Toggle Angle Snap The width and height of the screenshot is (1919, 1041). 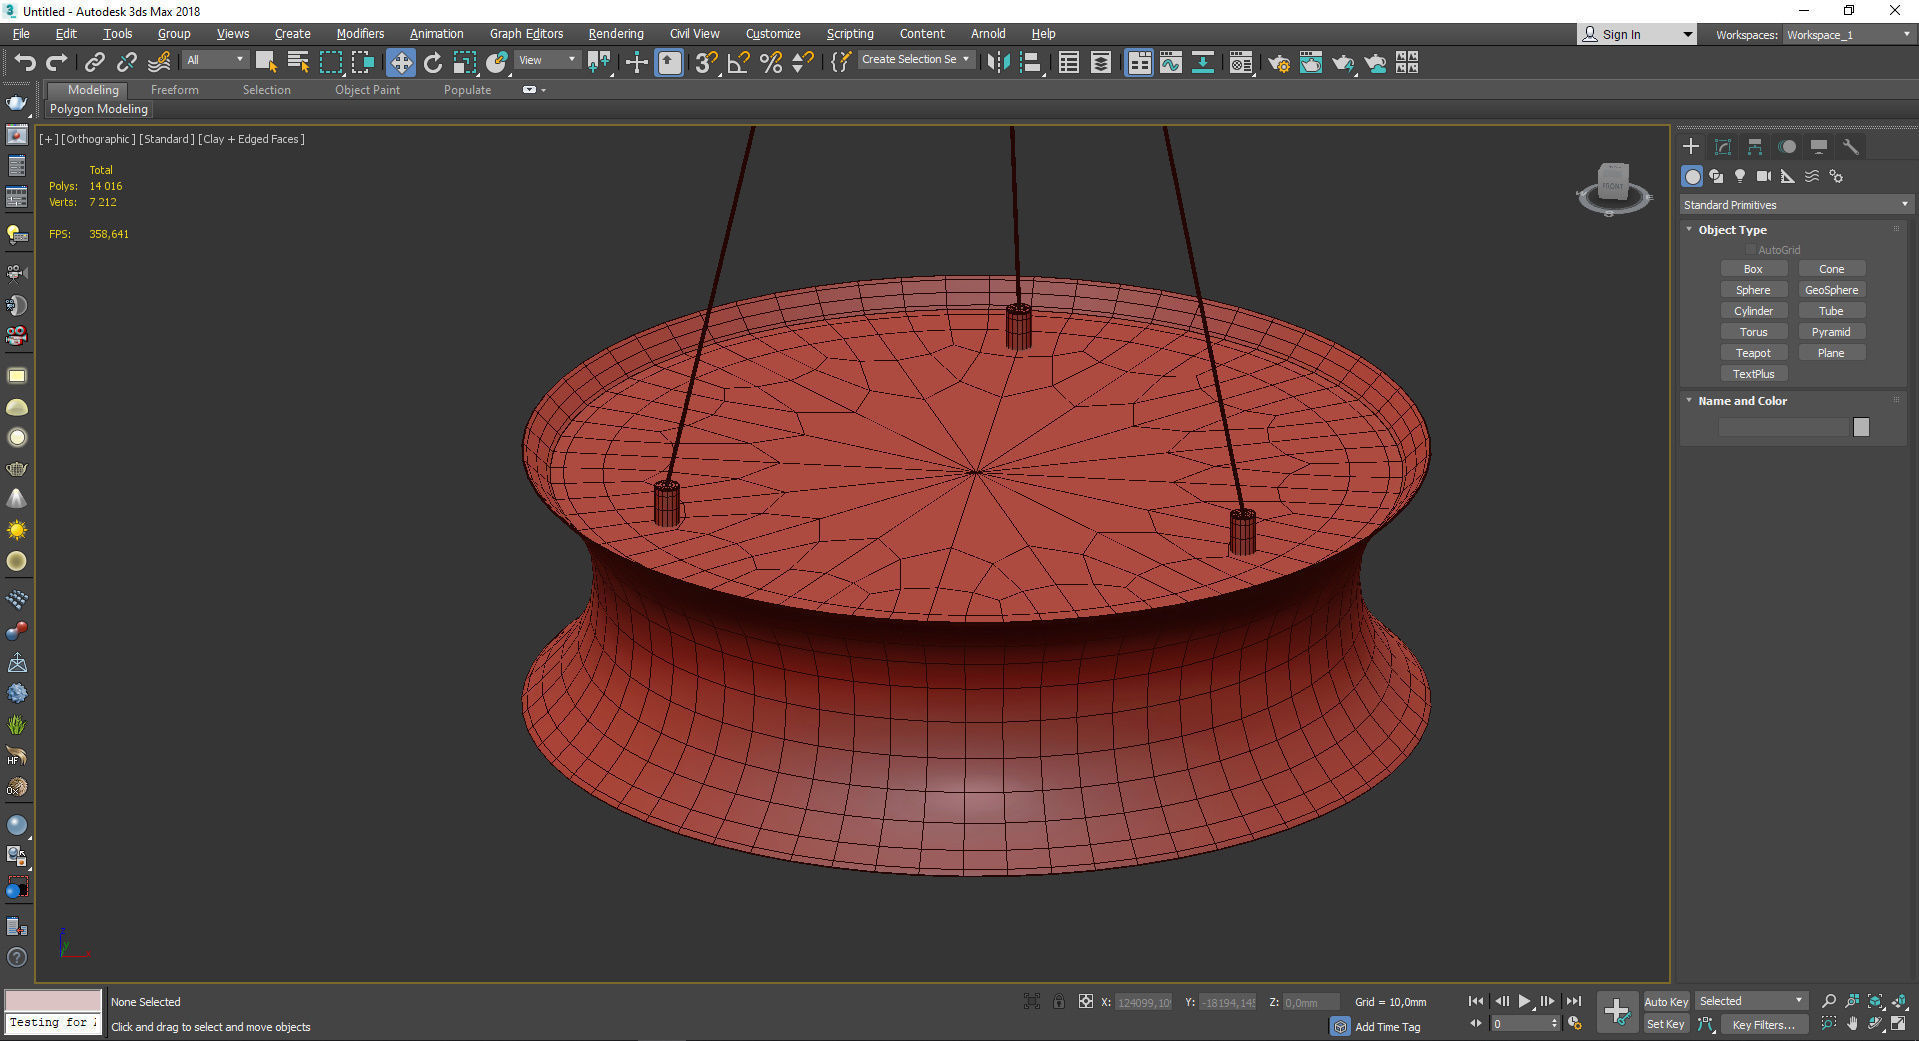click(738, 63)
